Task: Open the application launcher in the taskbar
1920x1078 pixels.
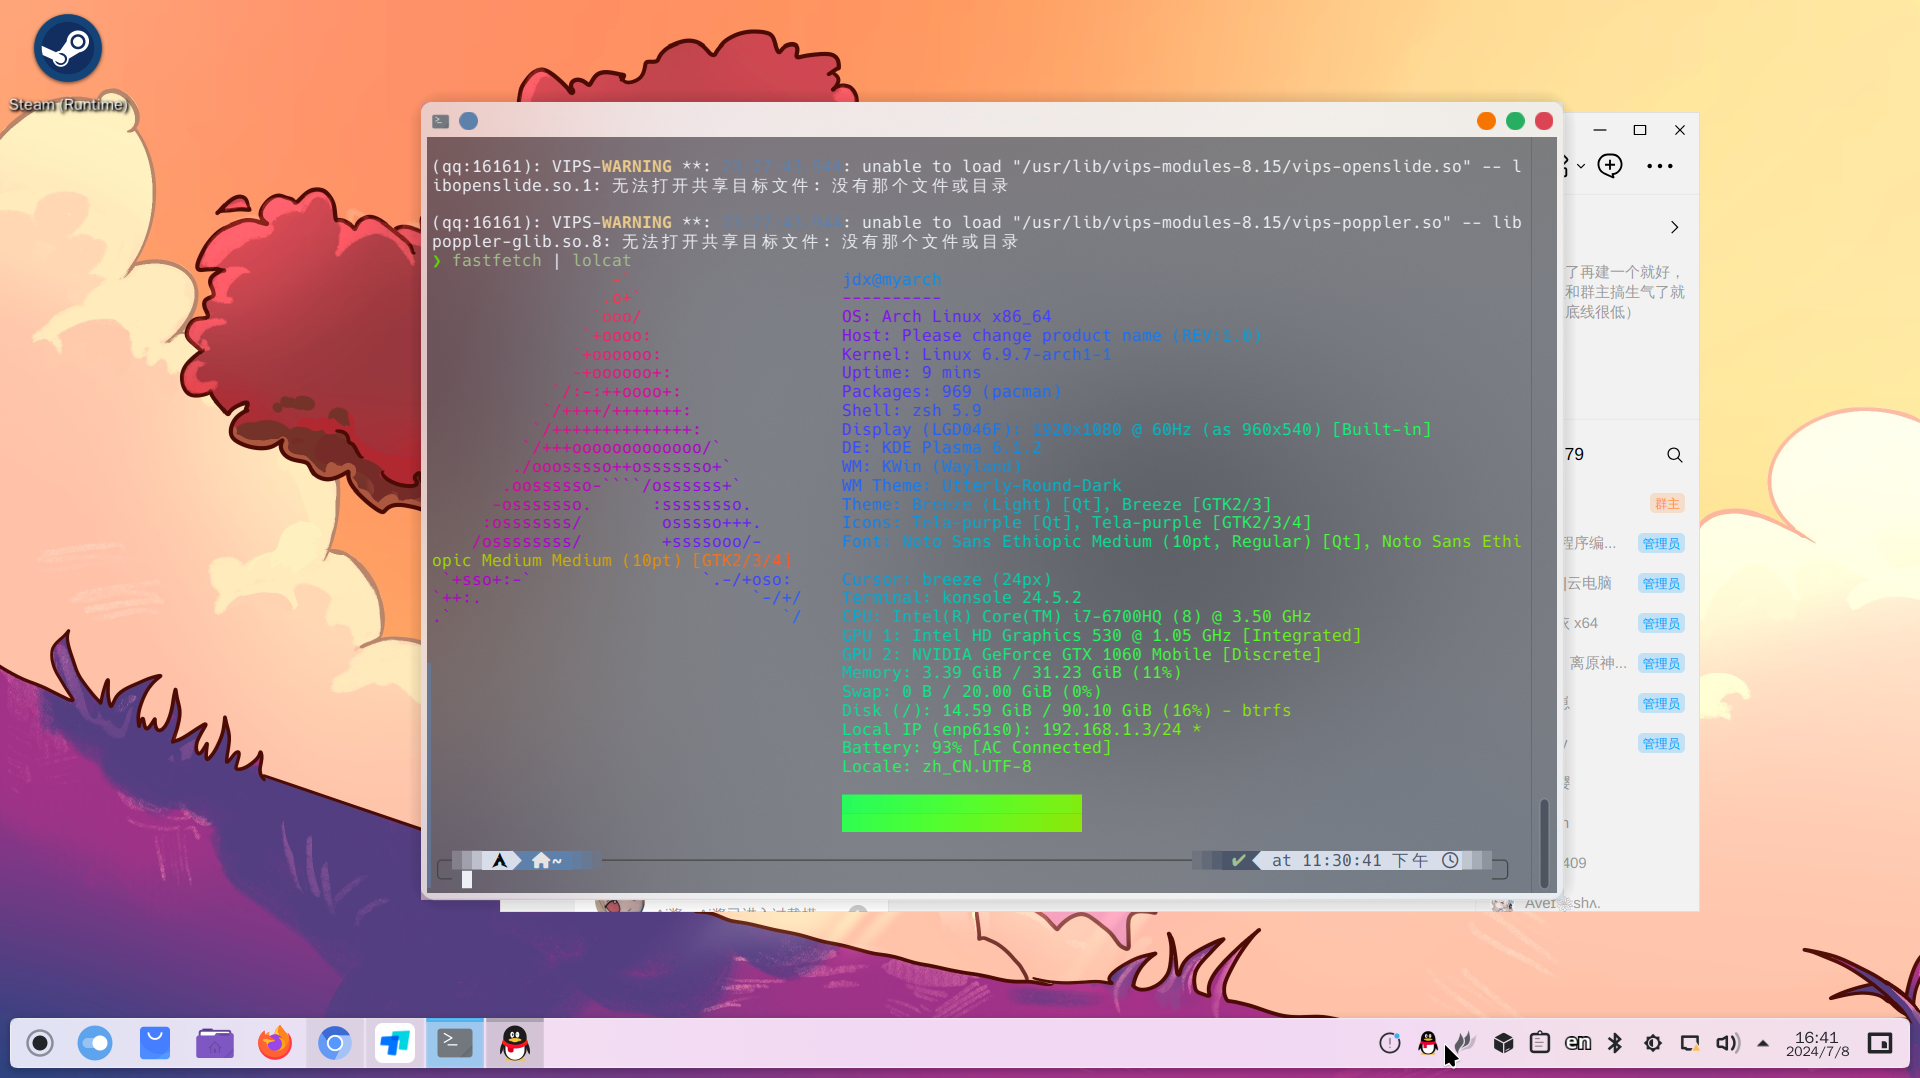Action: [x=40, y=1043]
